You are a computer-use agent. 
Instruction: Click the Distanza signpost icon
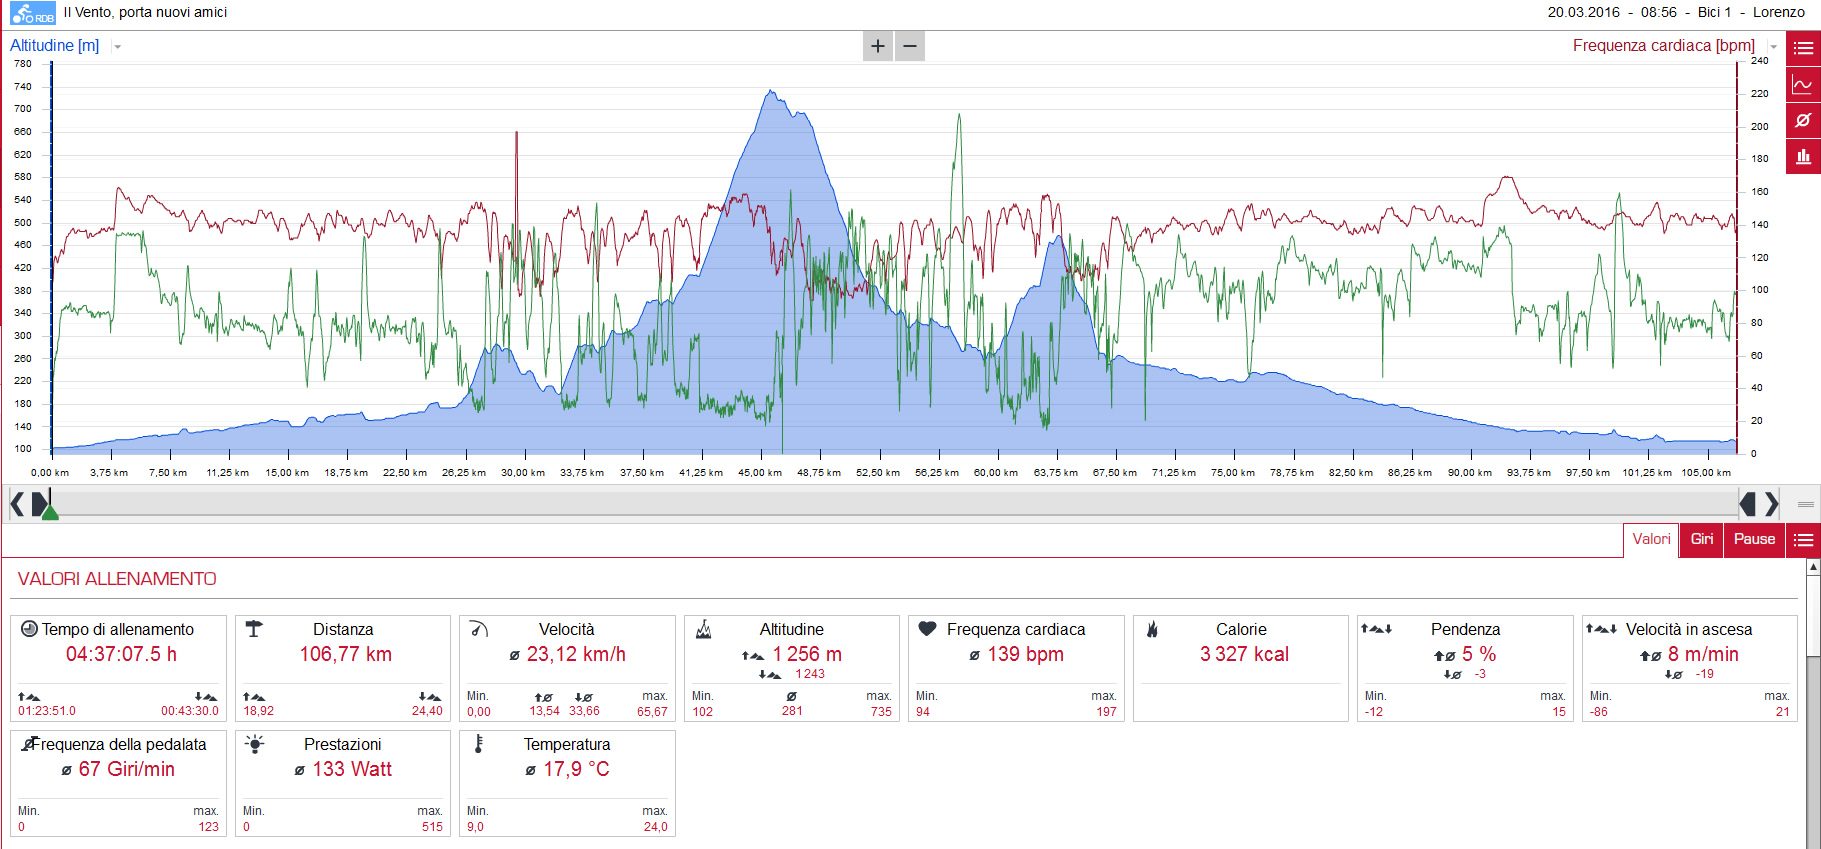tap(254, 629)
